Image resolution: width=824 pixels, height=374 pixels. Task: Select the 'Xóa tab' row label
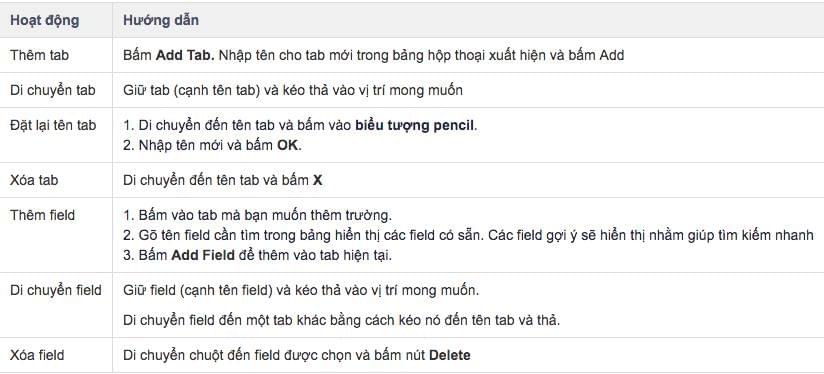click(34, 180)
